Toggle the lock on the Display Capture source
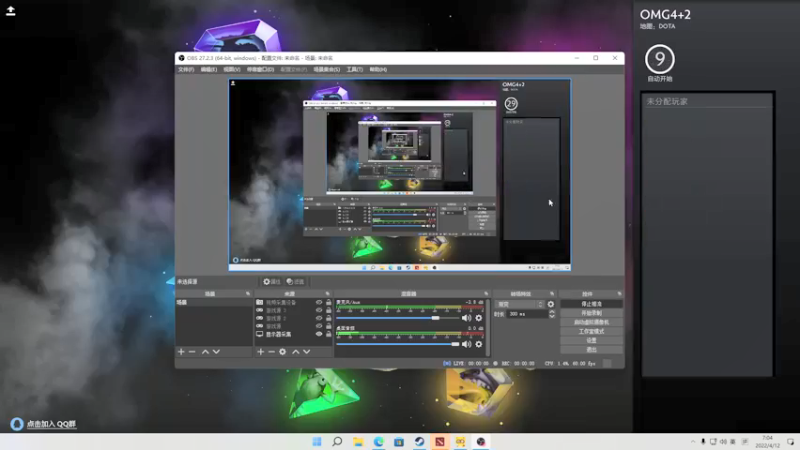The width and height of the screenshot is (800, 450). tap(329, 334)
